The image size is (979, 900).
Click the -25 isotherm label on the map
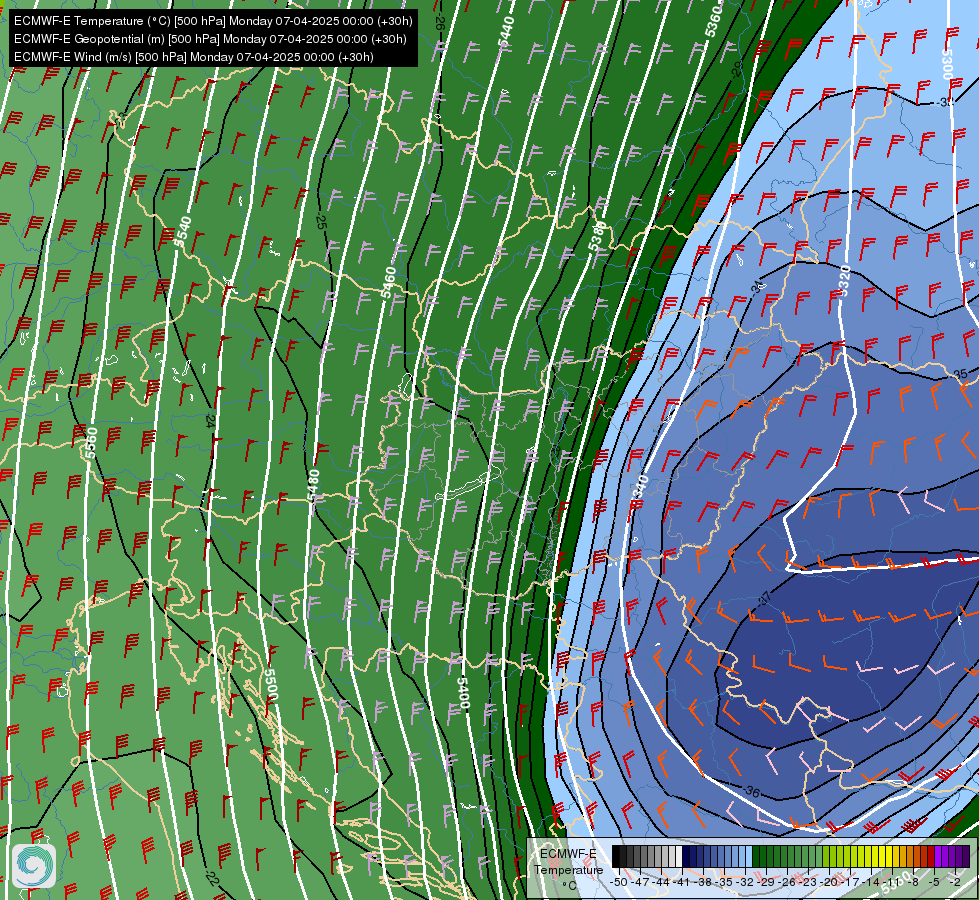(321, 222)
